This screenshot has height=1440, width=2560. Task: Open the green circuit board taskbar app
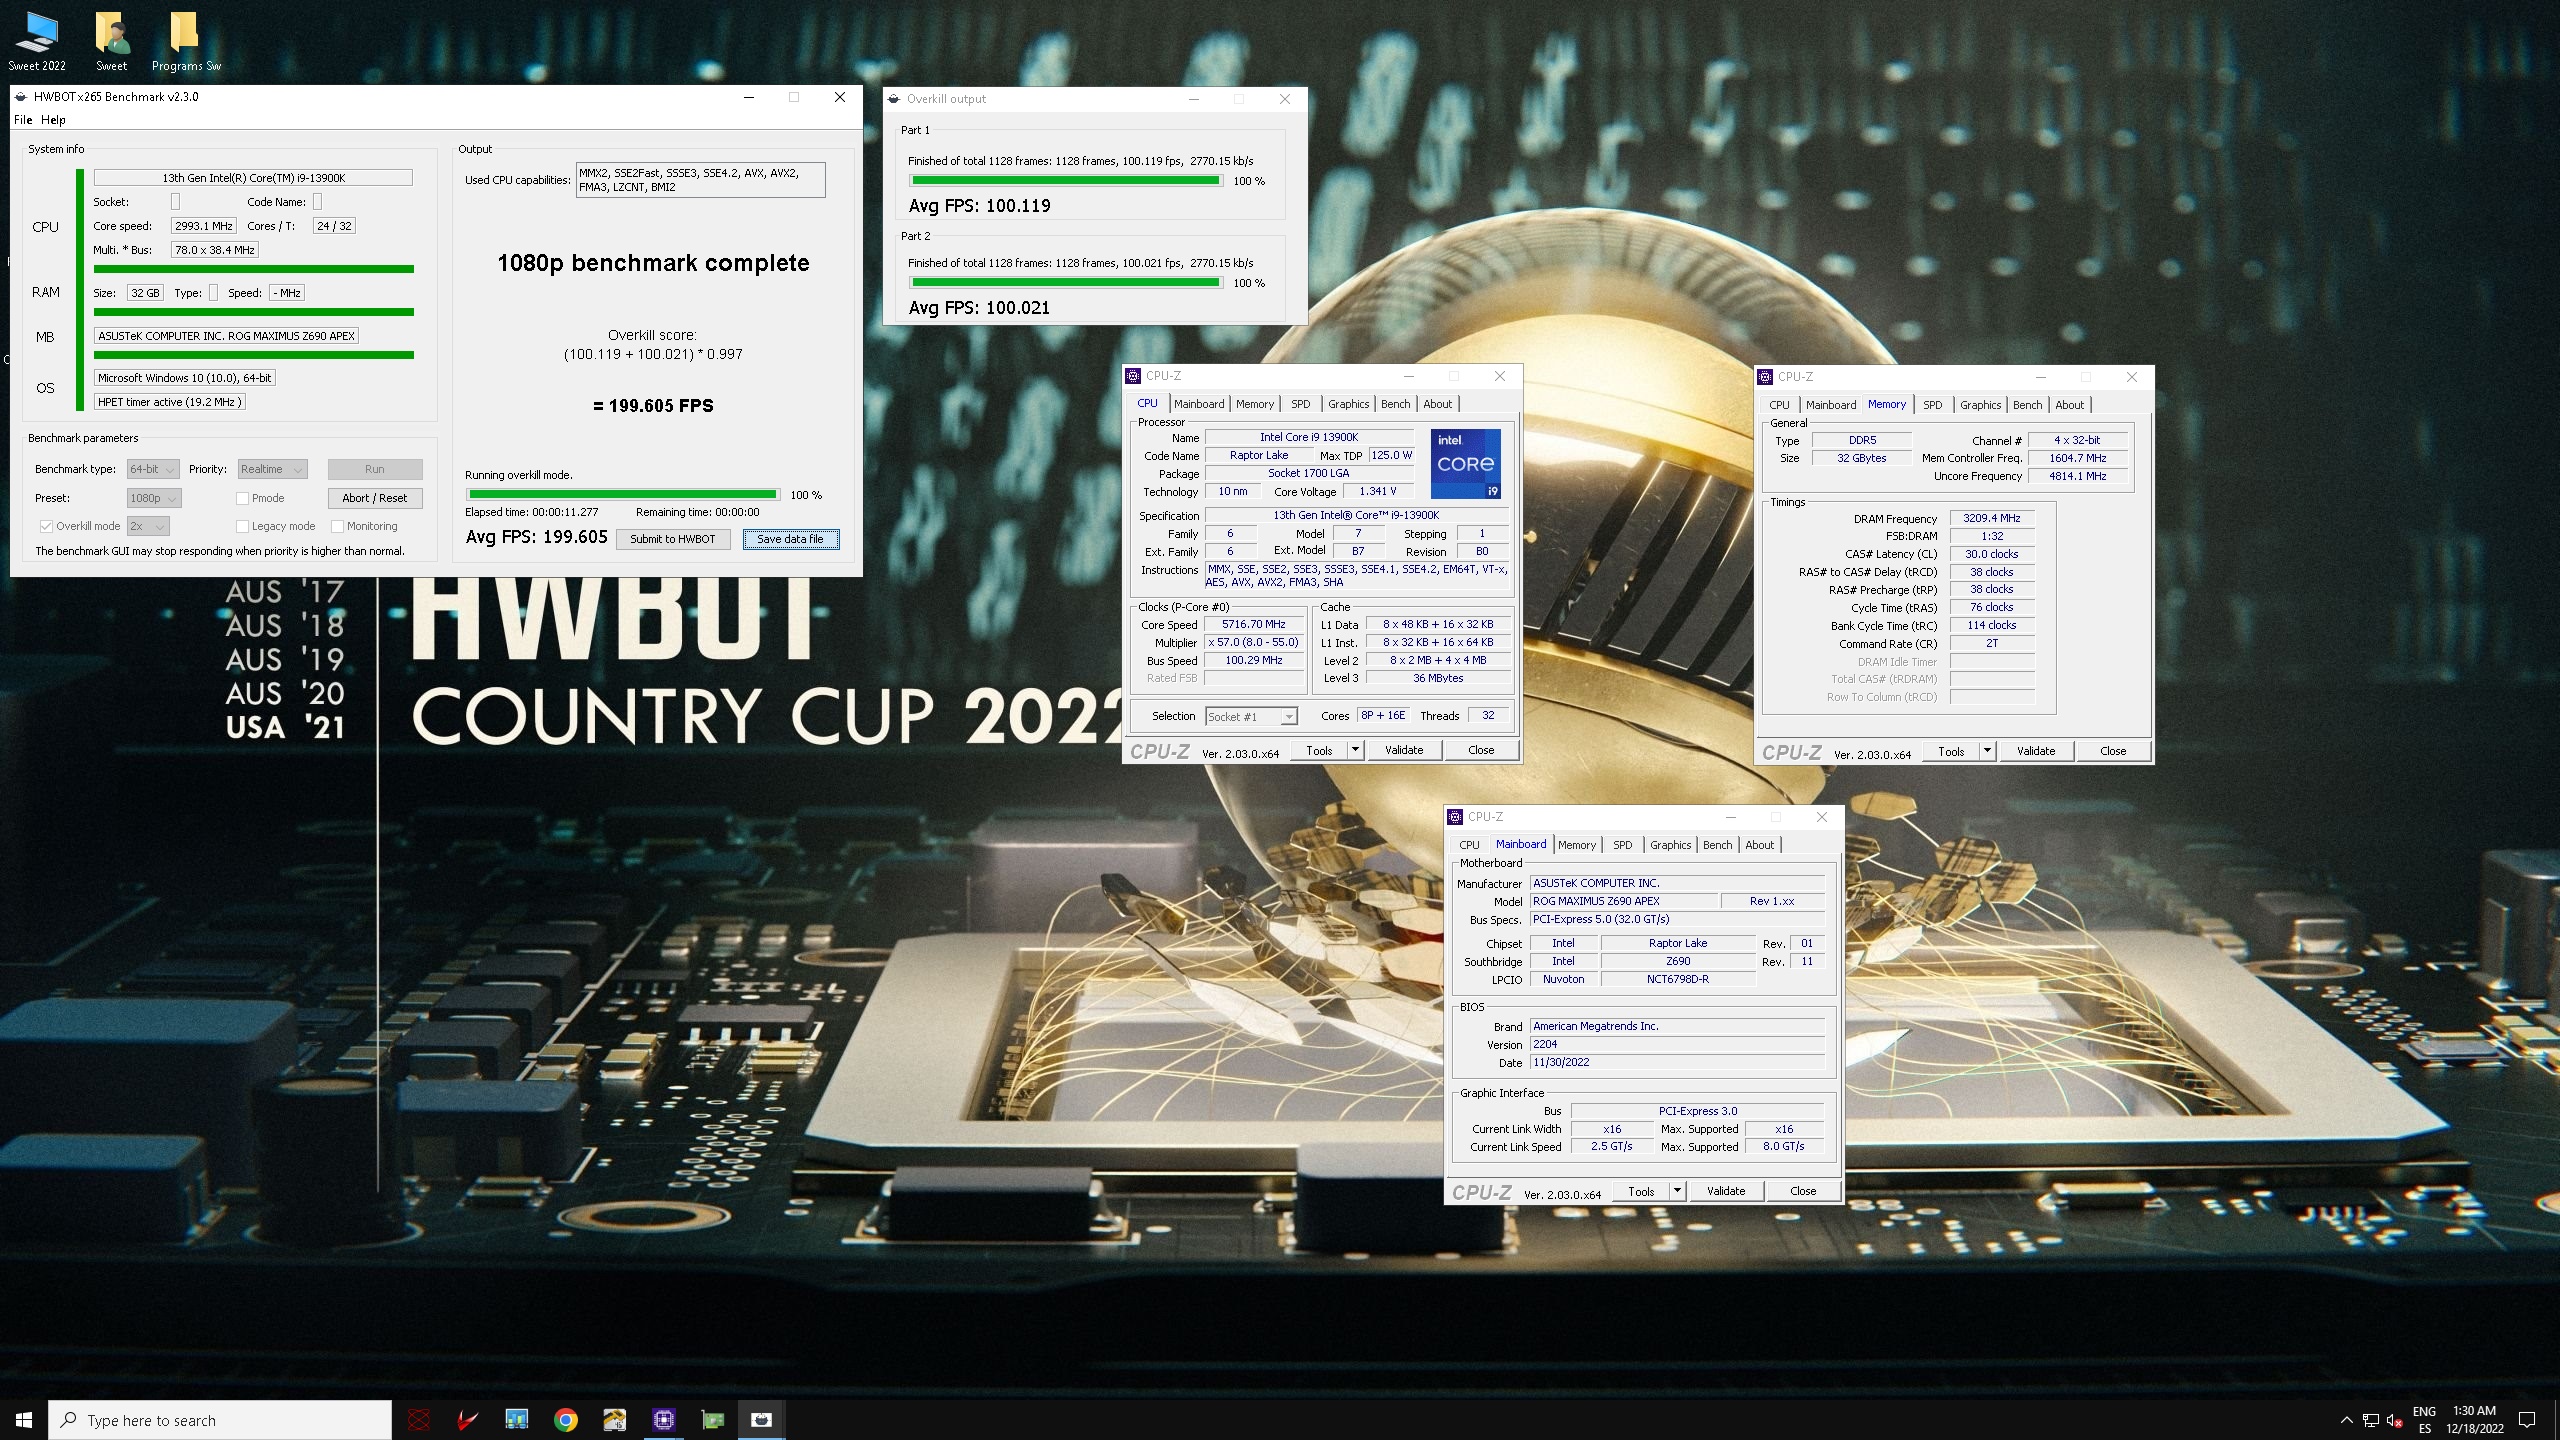pos(712,1420)
